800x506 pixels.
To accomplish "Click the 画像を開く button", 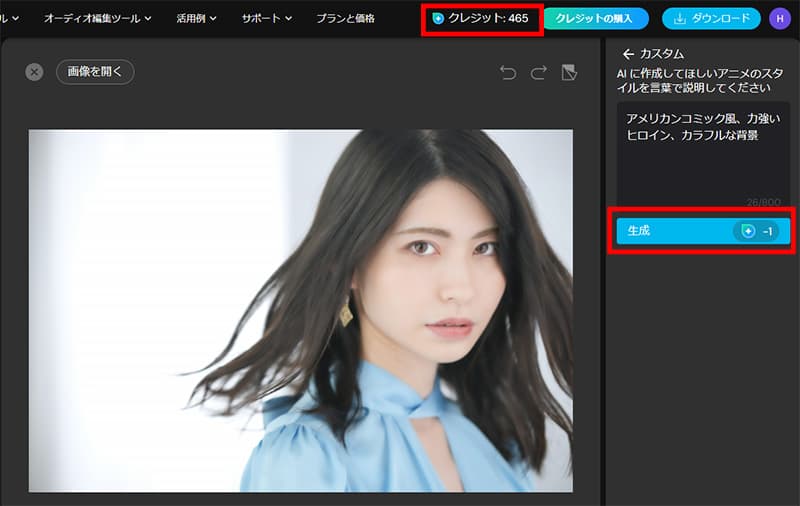I will coord(95,71).
